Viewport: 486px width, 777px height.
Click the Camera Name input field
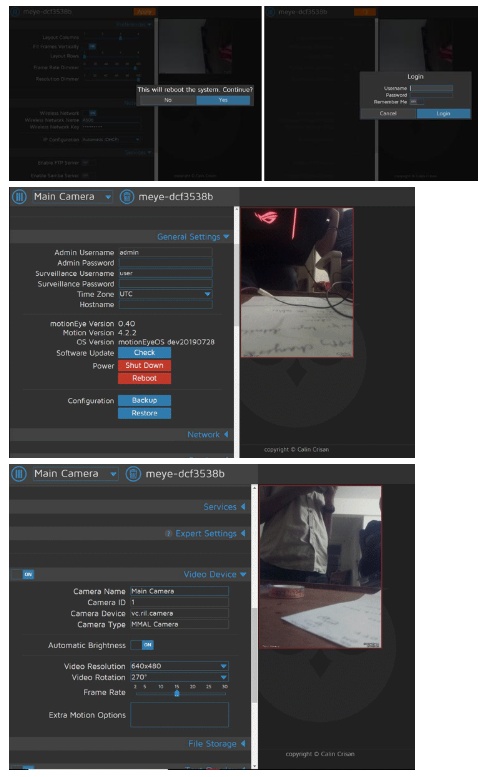pyautogui.click(x=179, y=591)
